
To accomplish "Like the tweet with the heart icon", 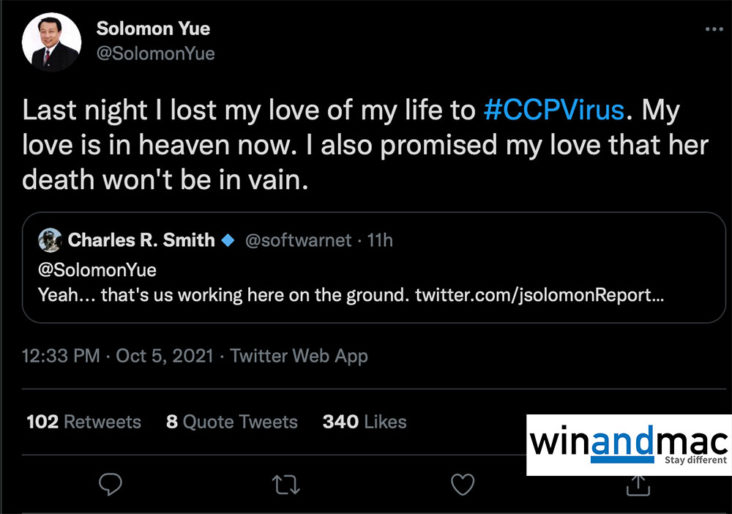I will (x=461, y=484).
